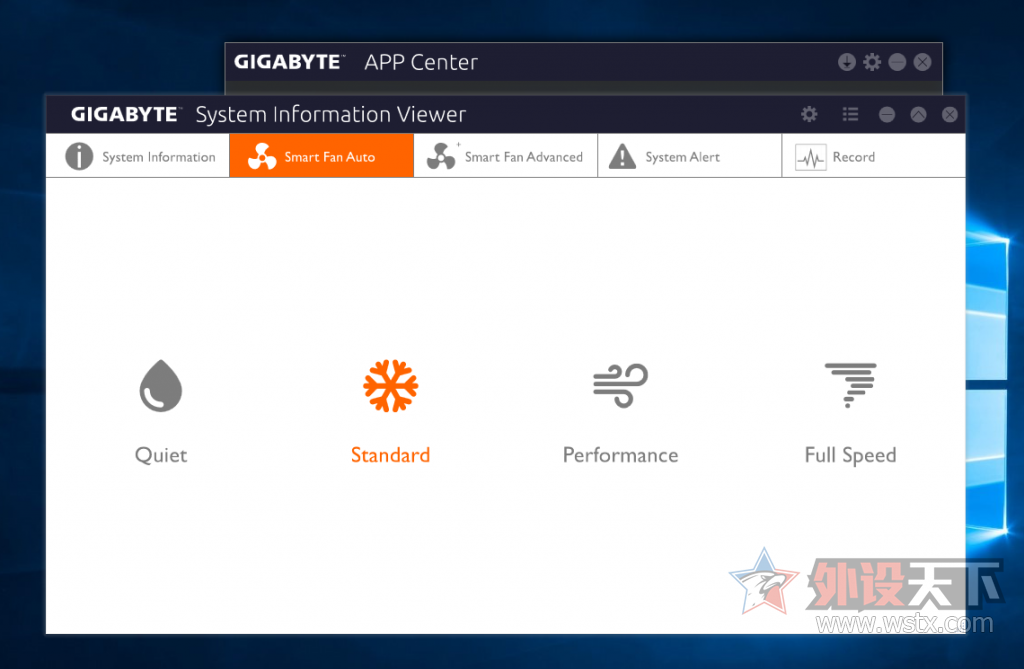Screen dimensions: 1024x669
Task: Activate the Full Speed tornado icon
Action: pos(850,385)
